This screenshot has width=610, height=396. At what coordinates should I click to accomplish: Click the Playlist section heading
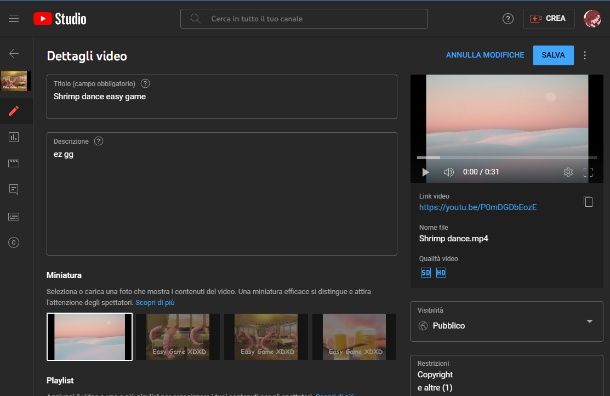click(60, 380)
